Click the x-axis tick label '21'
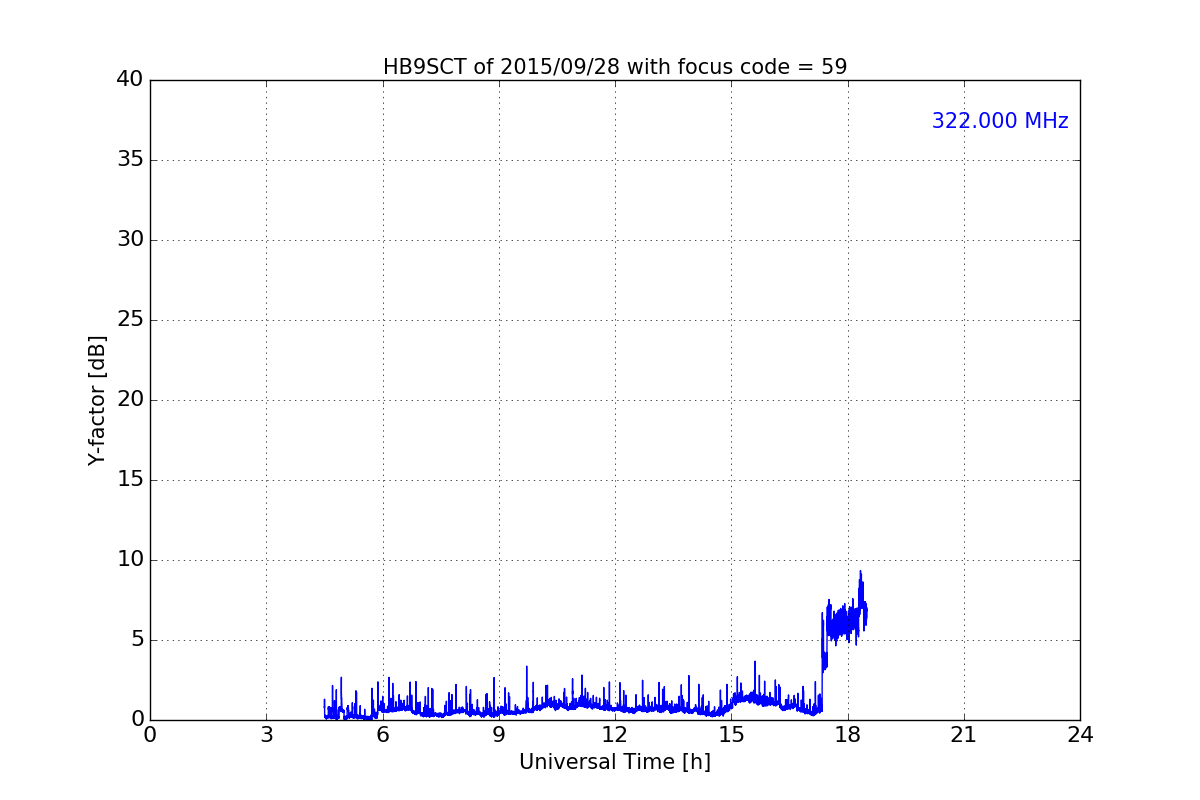Image resolution: width=1200 pixels, height=800 pixels. 964,735
